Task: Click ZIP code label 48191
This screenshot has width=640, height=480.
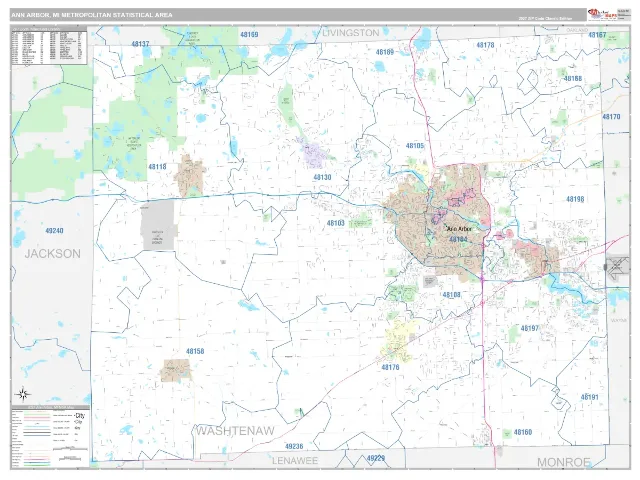Action: pos(589,397)
